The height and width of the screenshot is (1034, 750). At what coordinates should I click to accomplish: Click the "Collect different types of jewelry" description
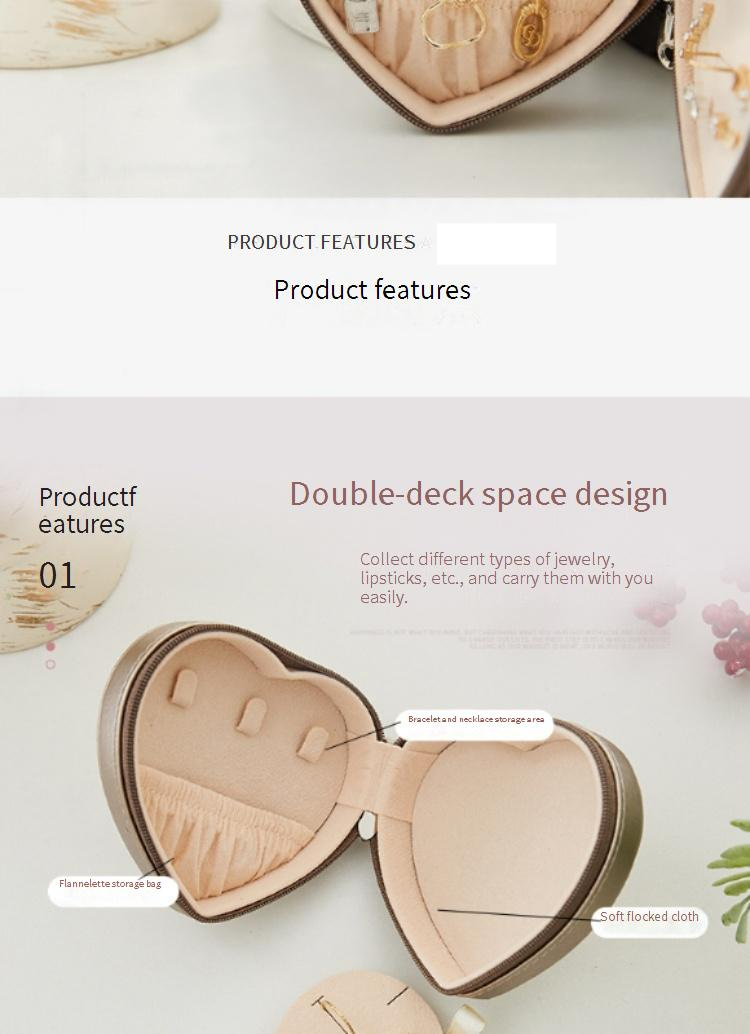pyautogui.click(x=506, y=578)
